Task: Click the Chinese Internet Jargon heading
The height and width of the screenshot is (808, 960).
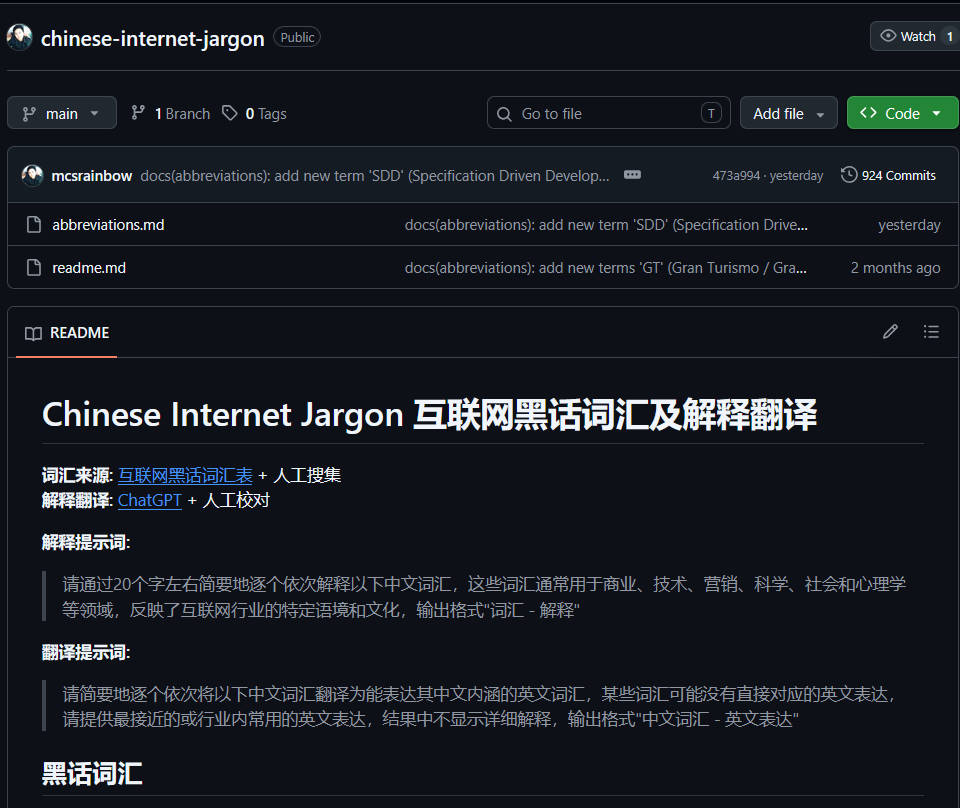Action: [429, 414]
